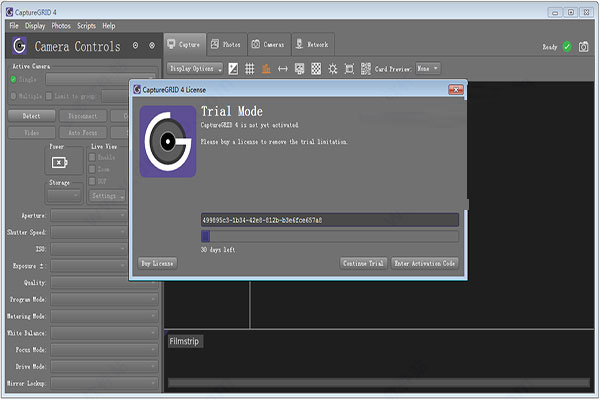This screenshot has width=600, height=400.
Task: Click the Camera Controls panel float icon
Action: (x=135, y=46)
